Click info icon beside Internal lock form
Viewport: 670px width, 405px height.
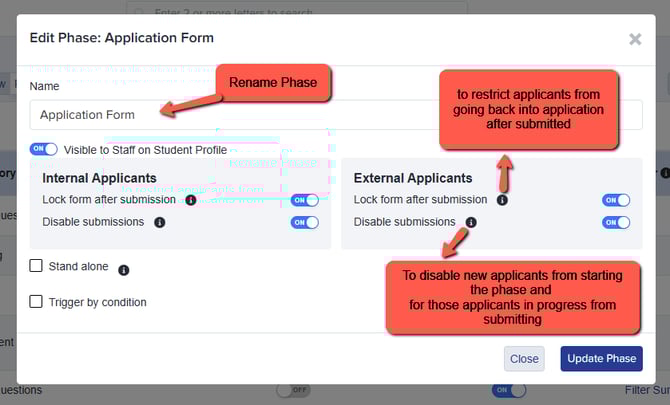click(x=191, y=200)
